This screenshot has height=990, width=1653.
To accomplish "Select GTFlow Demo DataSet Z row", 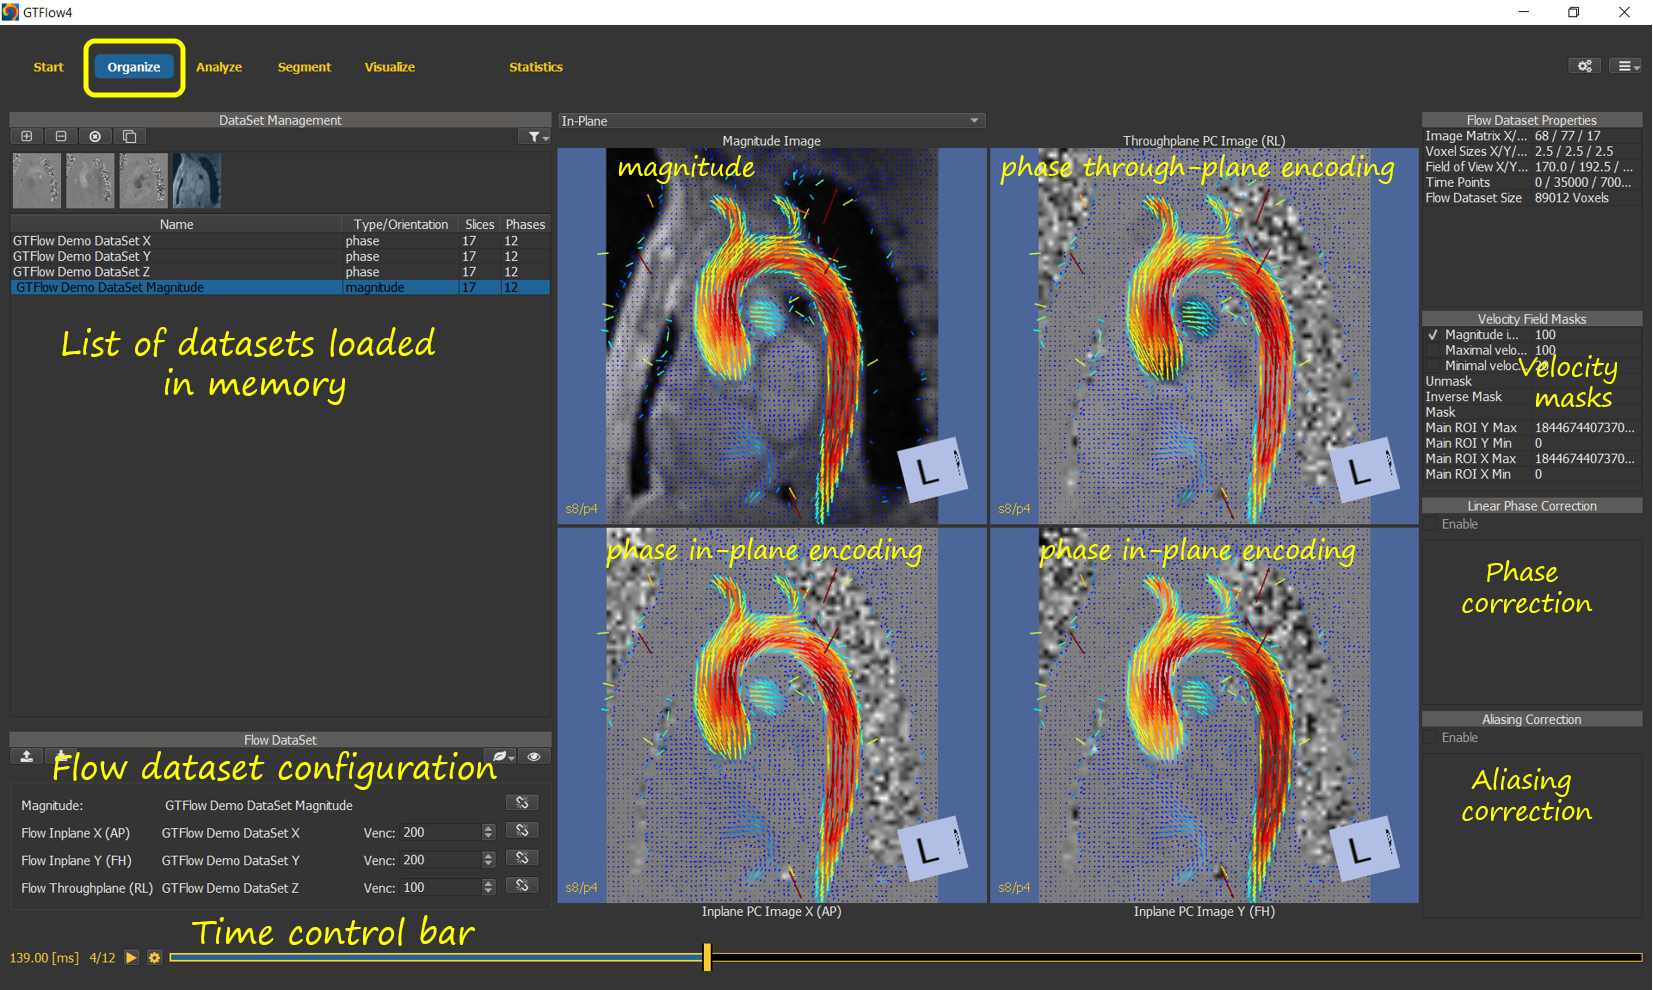I will (280, 272).
